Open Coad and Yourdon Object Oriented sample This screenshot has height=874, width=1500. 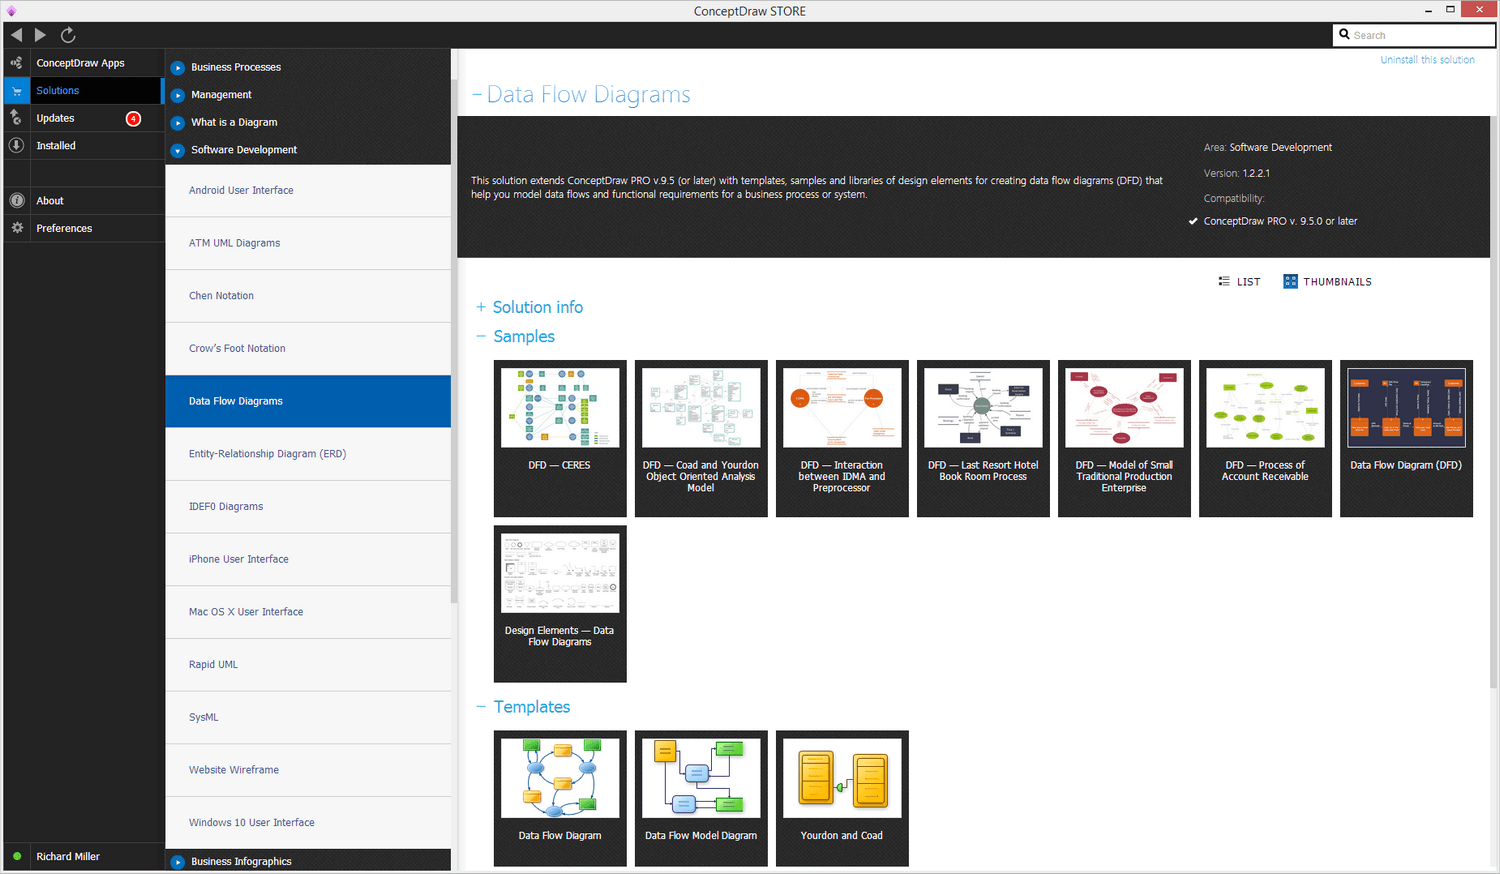pos(701,438)
